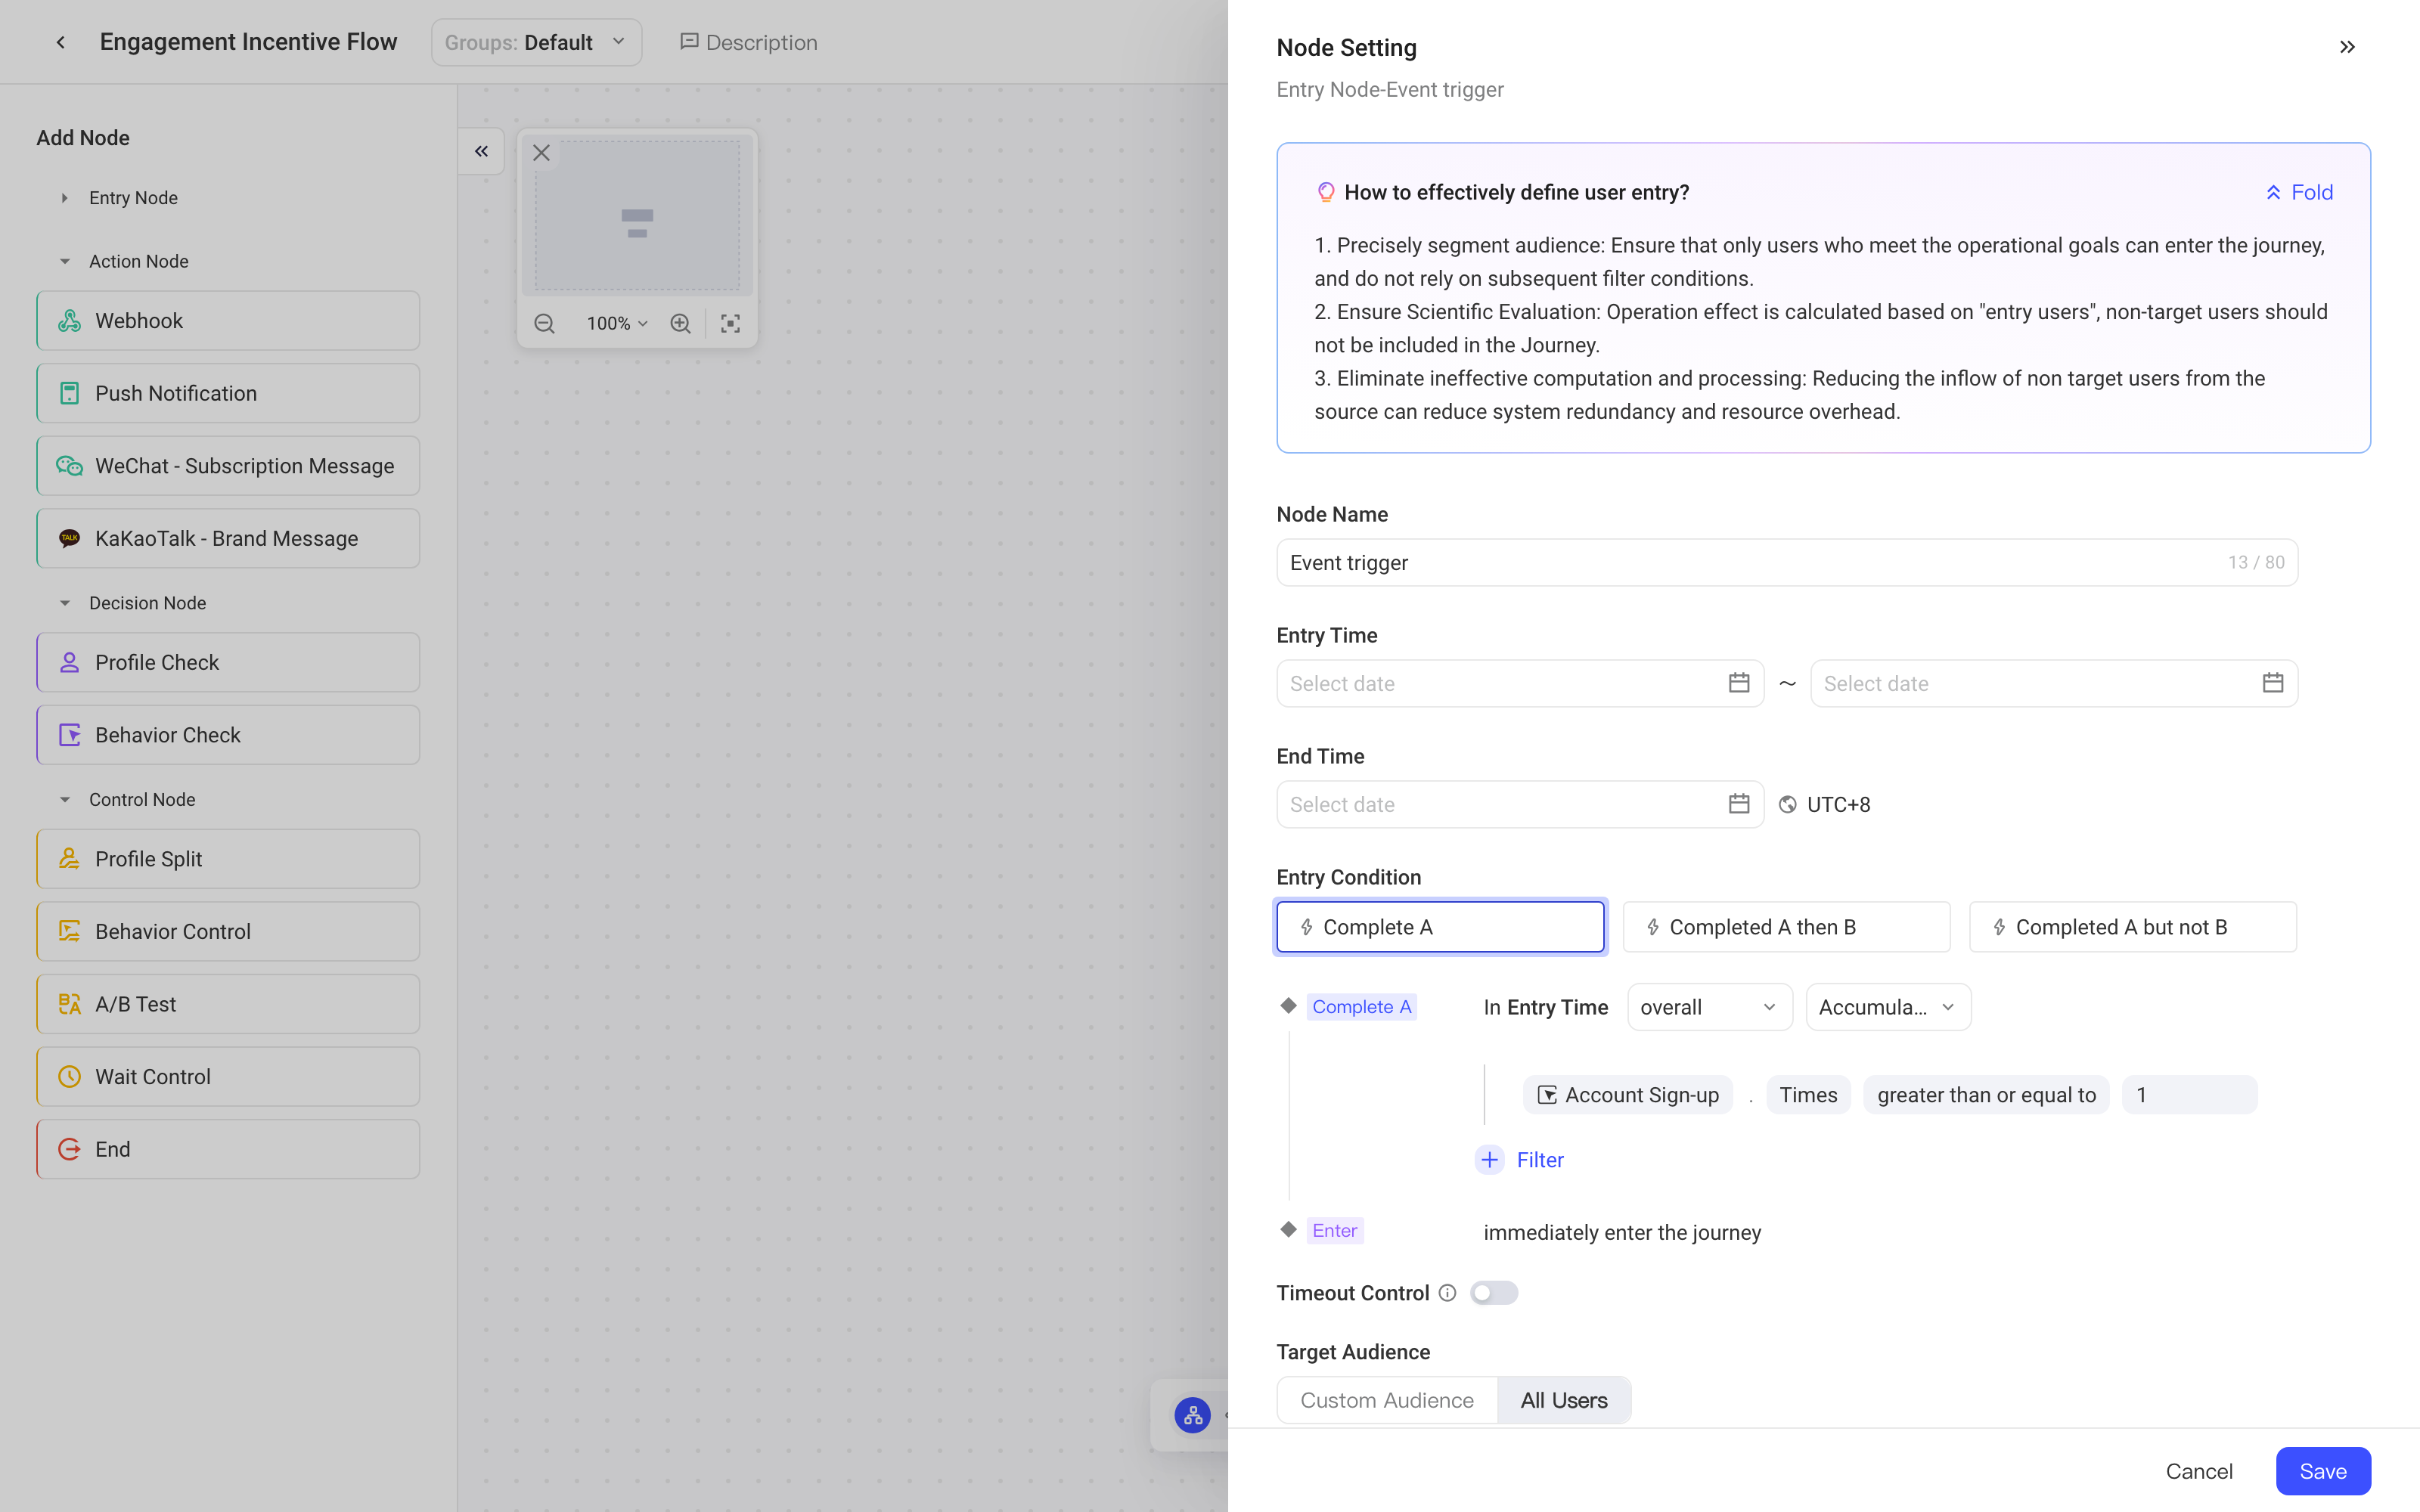This screenshot has height=1512, width=2420.
Task: Switch target audience to Custom Audience
Action: click(x=1387, y=1400)
